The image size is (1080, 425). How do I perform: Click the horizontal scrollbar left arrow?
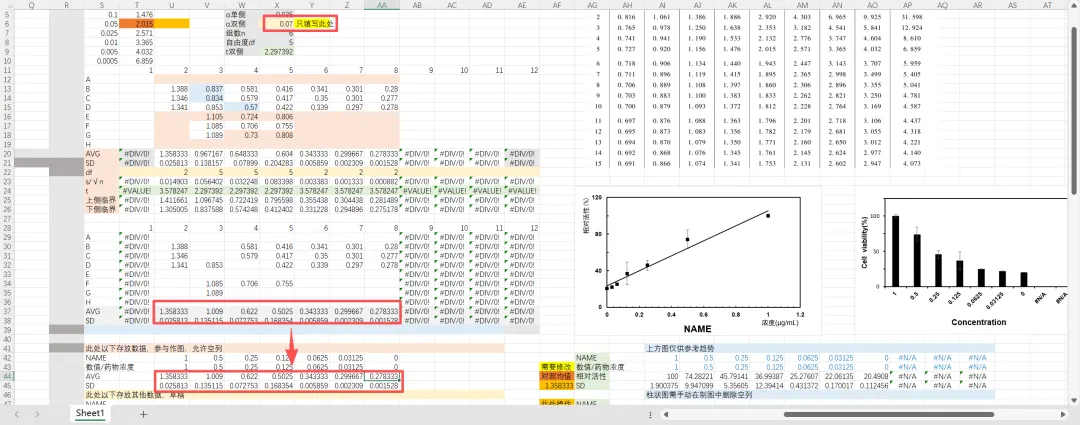click(667, 415)
